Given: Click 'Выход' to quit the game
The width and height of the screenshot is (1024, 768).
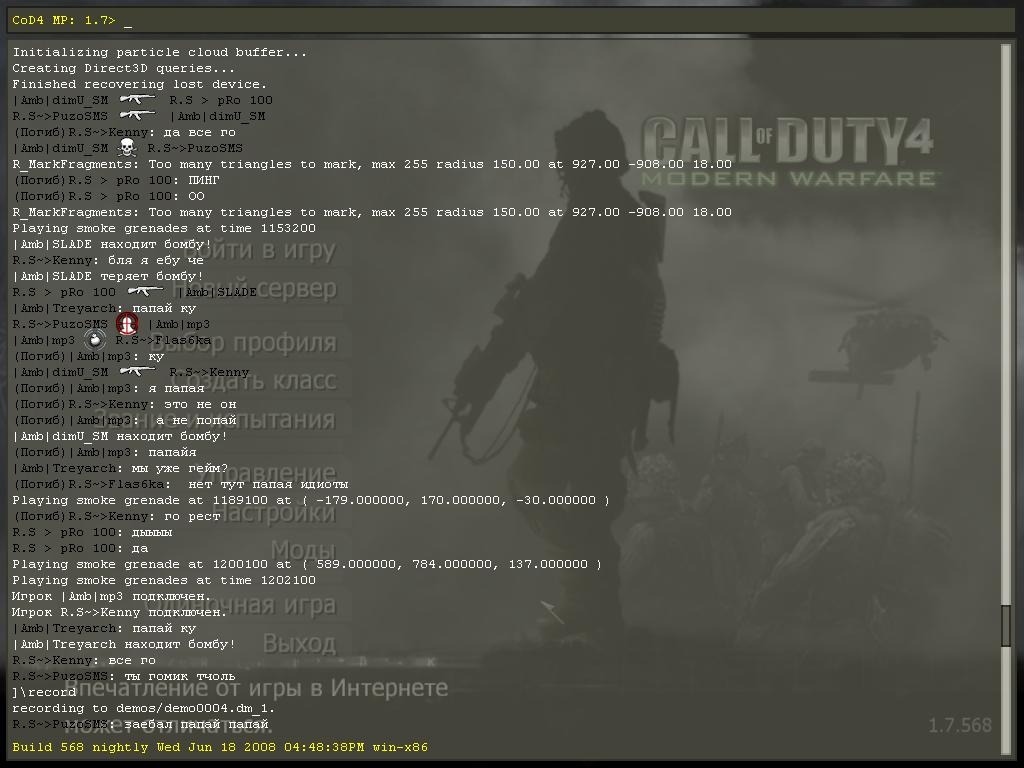Looking at the screenshot, I should coord(299,644).
